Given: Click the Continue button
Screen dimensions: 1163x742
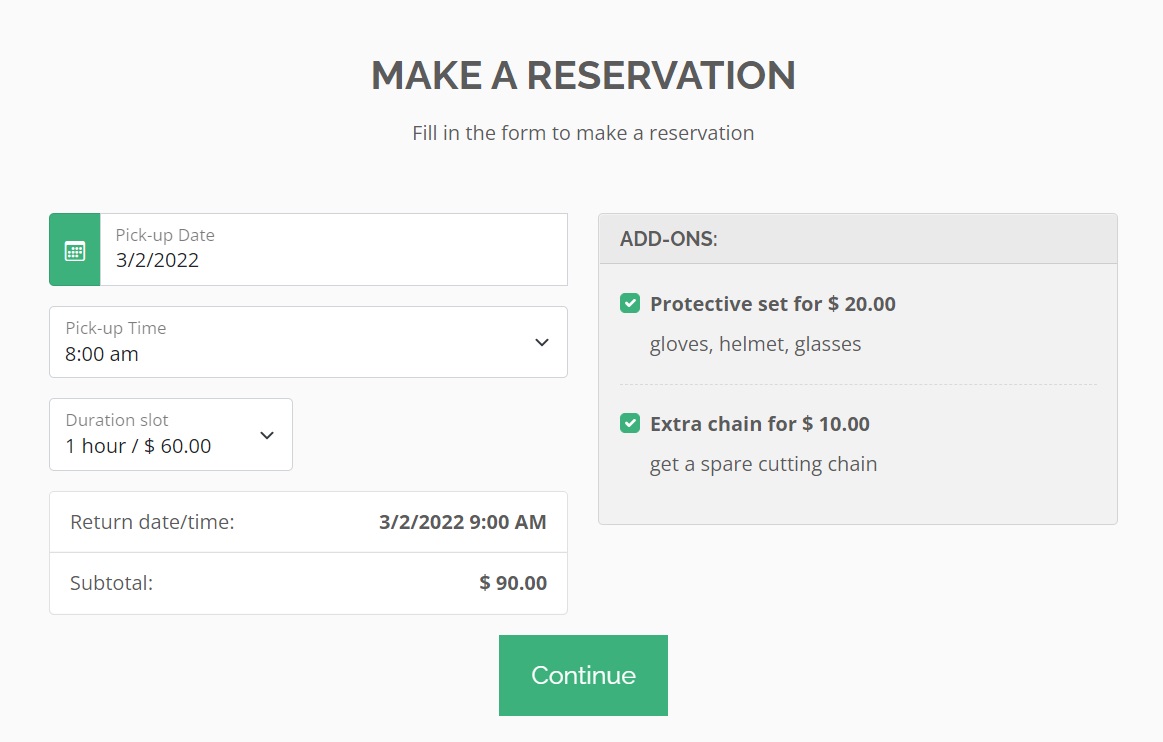Looking at the screenshot, I should point(584,675).
